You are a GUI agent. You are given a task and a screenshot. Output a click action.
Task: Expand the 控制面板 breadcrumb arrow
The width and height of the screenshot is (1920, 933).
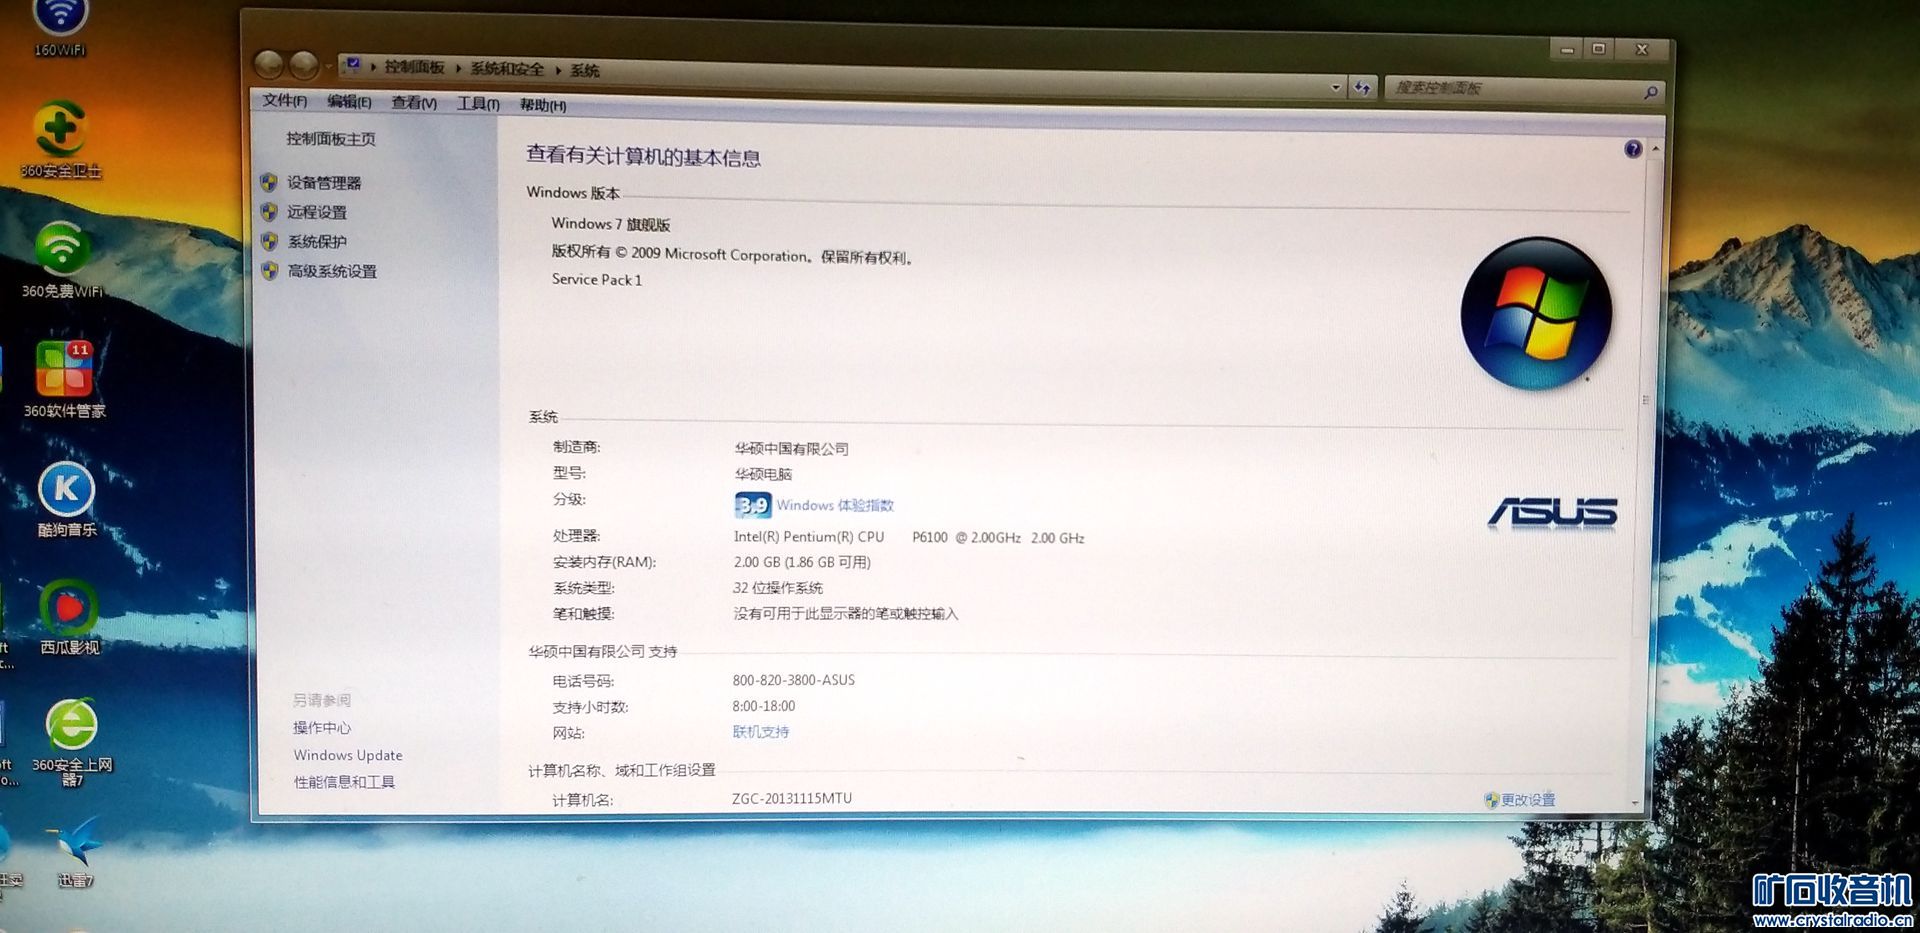pyautogui.click(x=458, y=68)
